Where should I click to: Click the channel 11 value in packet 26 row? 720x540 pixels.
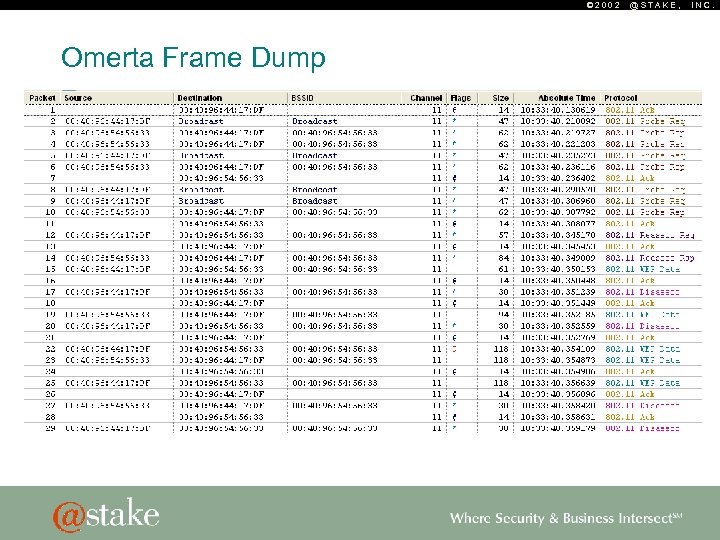437,394
